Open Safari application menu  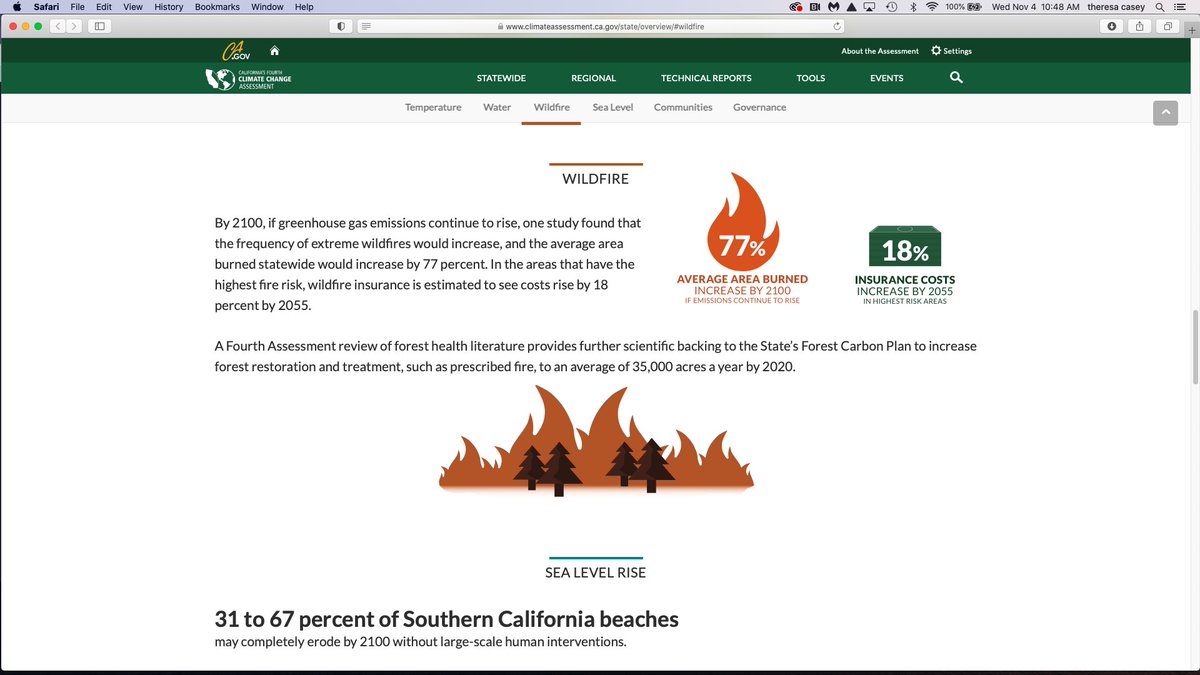tap(46, 7)
